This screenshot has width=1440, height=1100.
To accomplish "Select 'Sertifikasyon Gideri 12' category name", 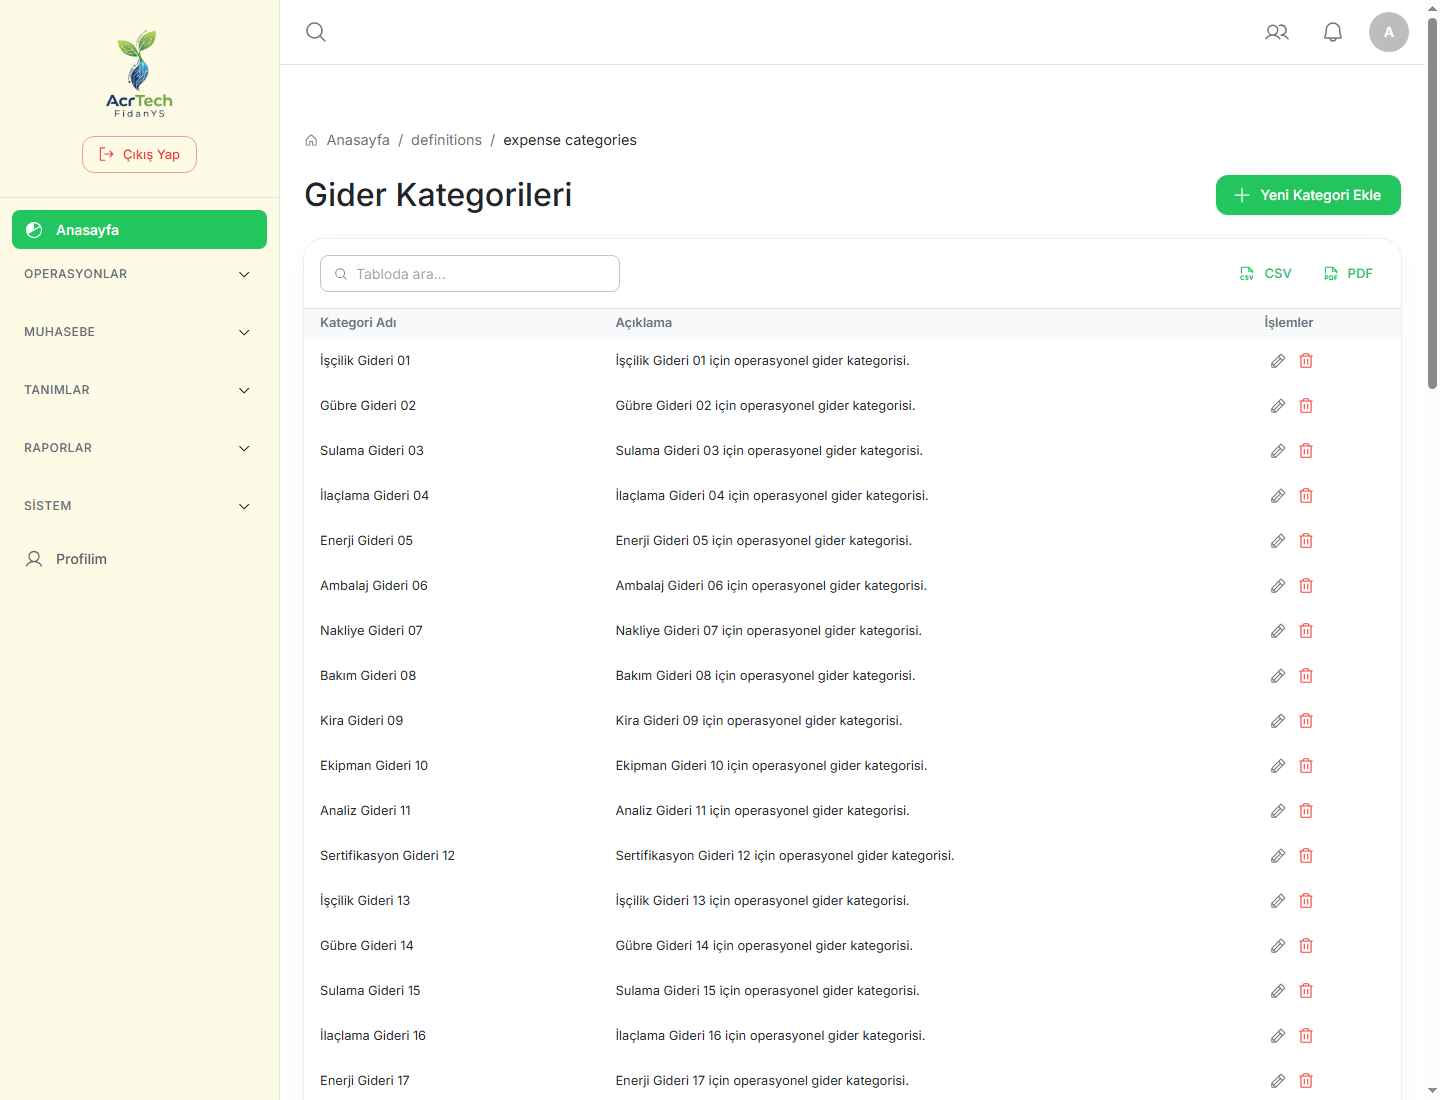I will click(x=387, y=856).
